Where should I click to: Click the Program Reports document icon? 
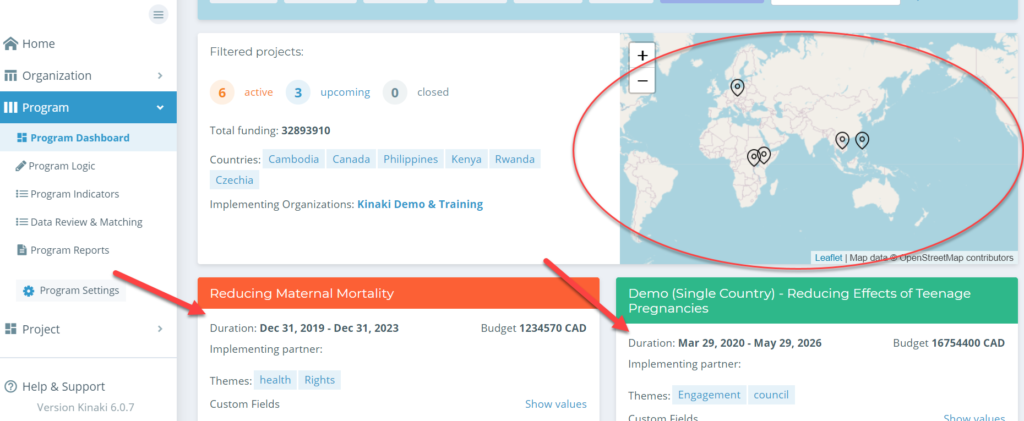[x=21, y=250]
